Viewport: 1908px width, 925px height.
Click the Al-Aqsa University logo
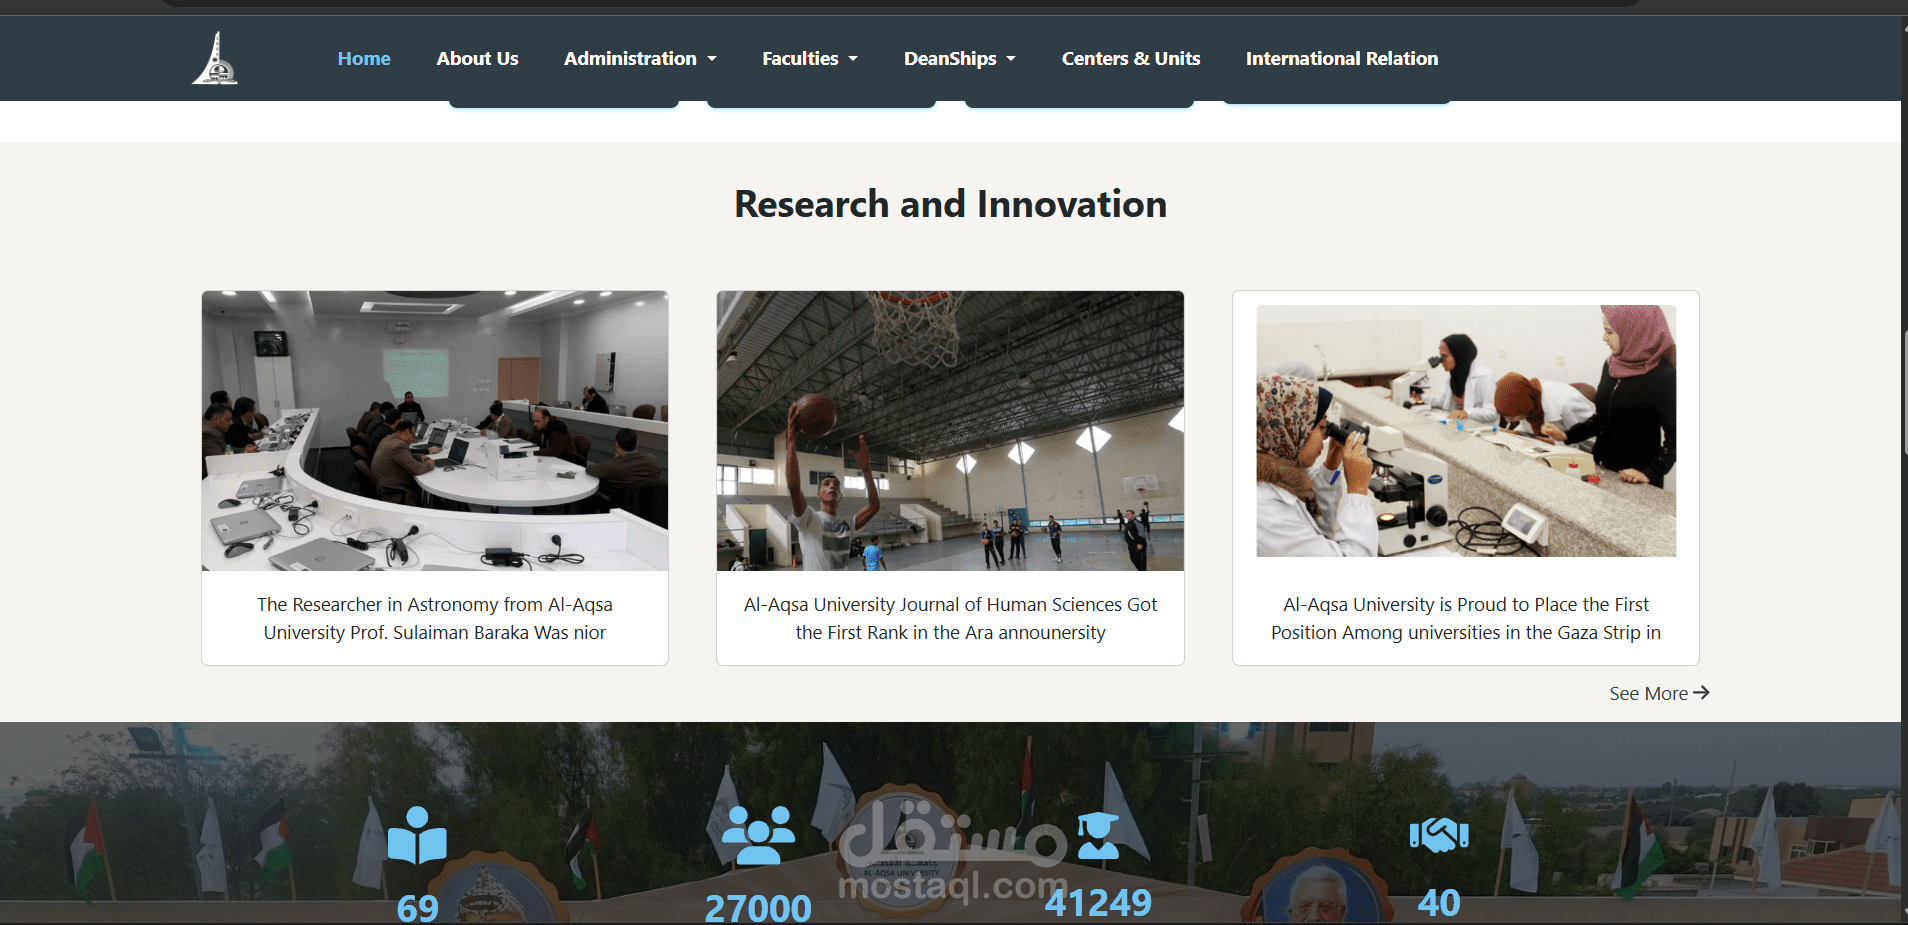(215, 58)
